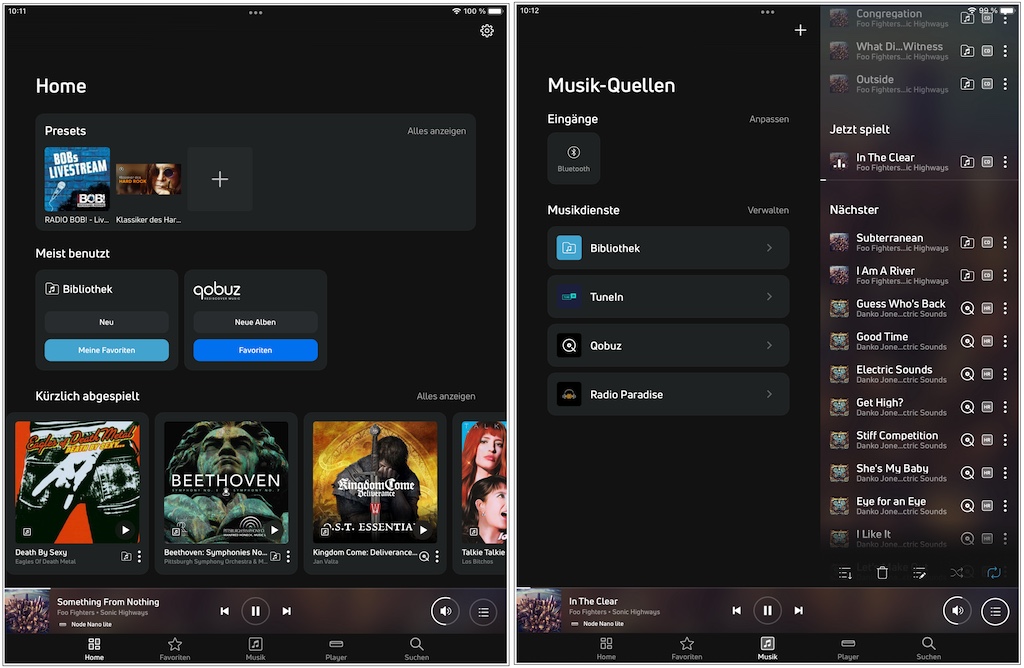Image resolution: width=1024 pixels, height=668 pixels.
Task: Open Neue Alben in Qobuz card
Action: pyautogui.click(x=255, y=322)
